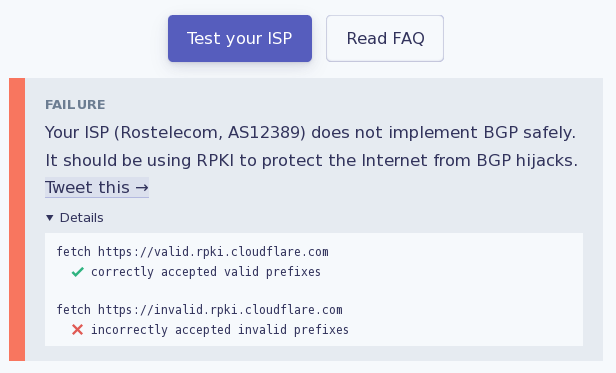Image resolution: width=616 pixels, height=373 pixels.
Task: Click 'does not implement BGP safely' text
Action: [443, 132]
